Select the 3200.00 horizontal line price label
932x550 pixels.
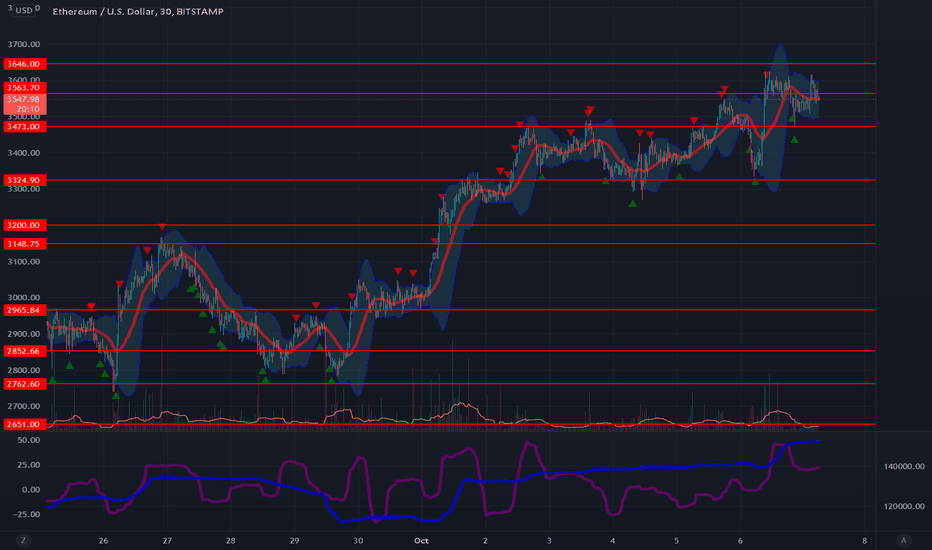pyautogui.click(x=24, y=225)
